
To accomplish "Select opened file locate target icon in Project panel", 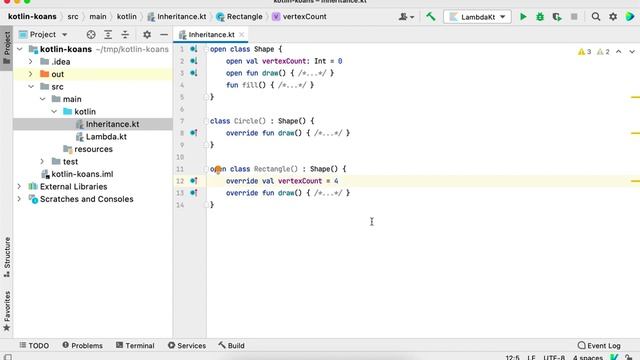I will pos(91,35).
